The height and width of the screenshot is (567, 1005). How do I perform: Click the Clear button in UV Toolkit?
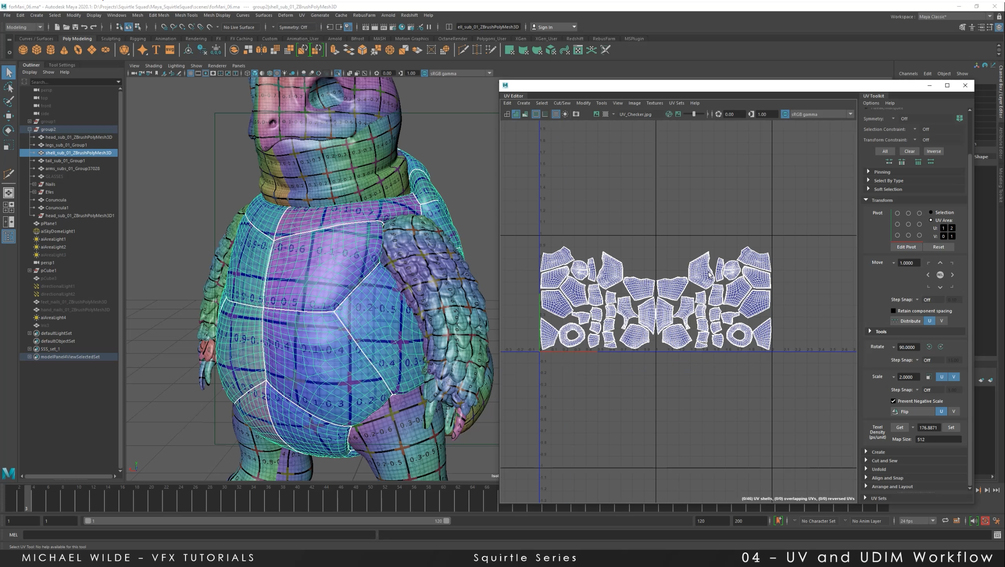pos(909,151)
